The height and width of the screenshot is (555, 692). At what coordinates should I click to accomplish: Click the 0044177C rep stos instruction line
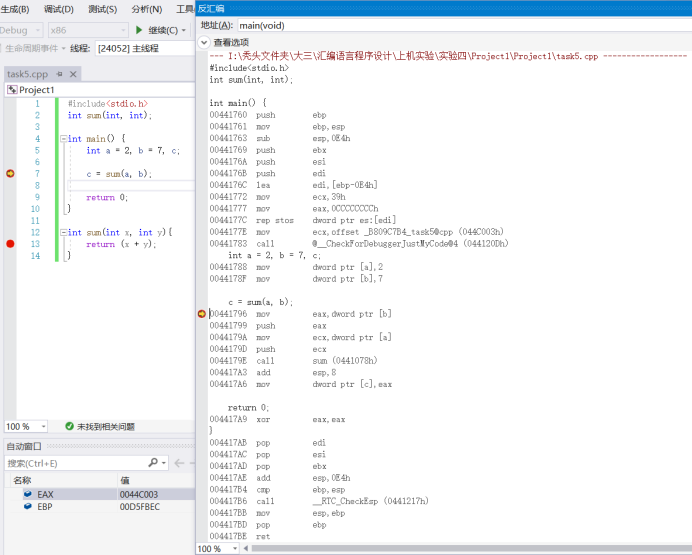[x=303, y=220]
